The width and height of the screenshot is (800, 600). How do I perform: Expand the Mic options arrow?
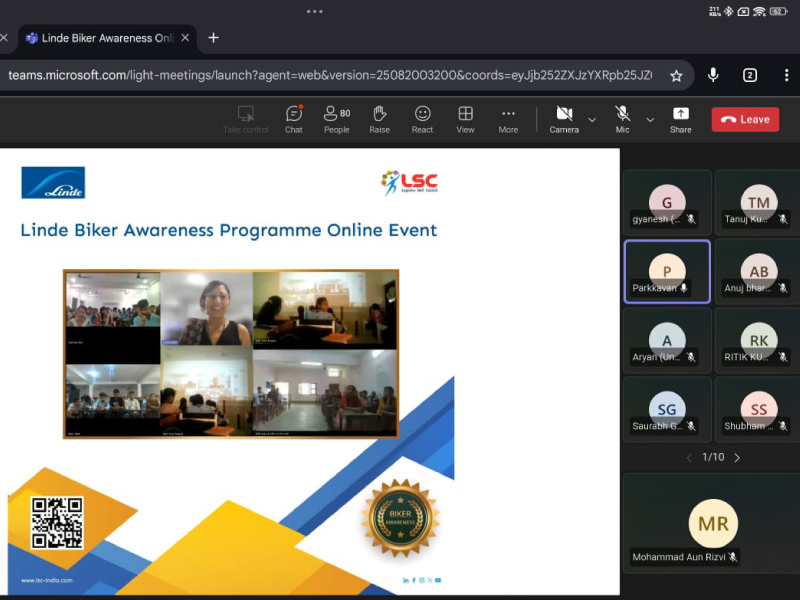tap(650, 120)
